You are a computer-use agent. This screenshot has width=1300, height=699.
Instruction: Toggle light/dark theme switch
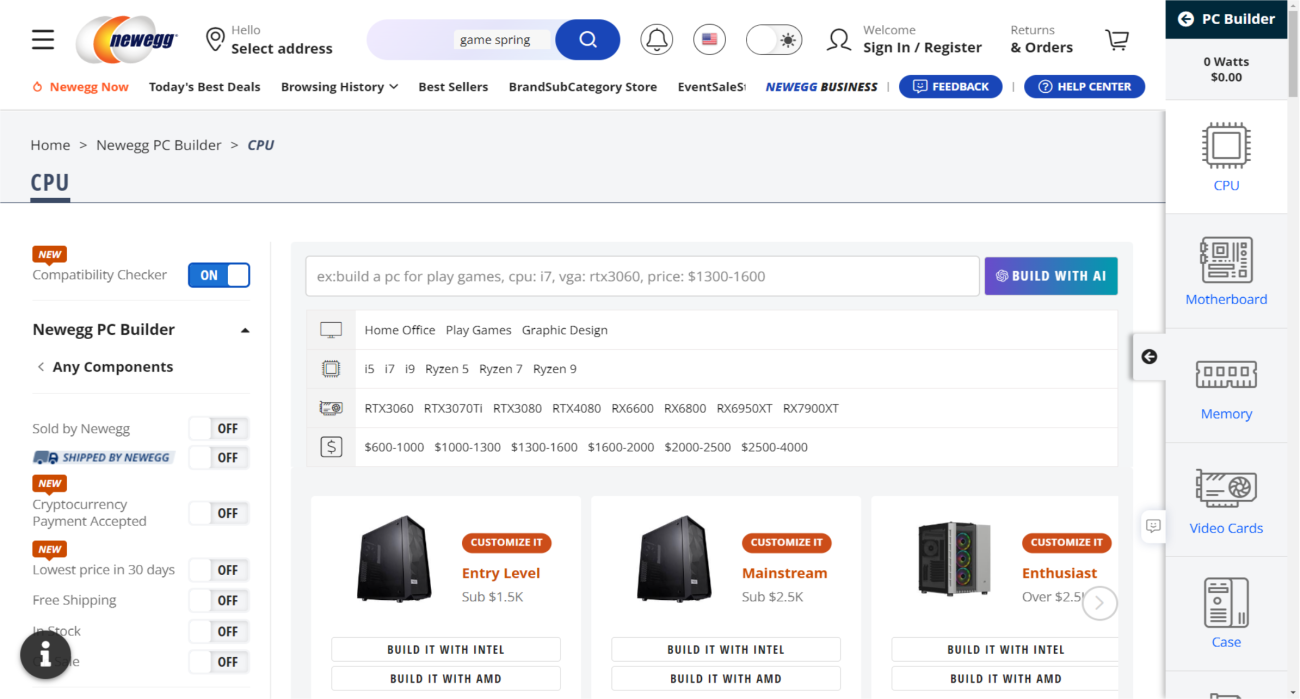pos(774,40)
